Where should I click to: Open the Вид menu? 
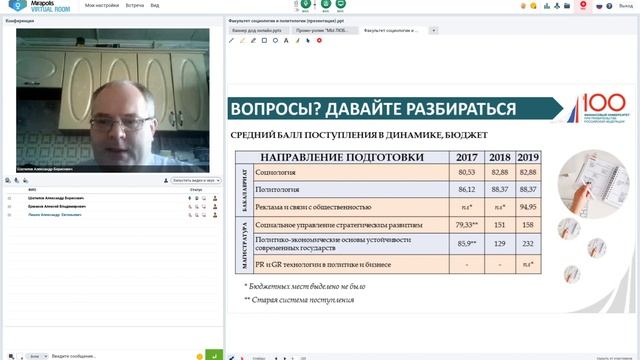[x=155, y=6]
